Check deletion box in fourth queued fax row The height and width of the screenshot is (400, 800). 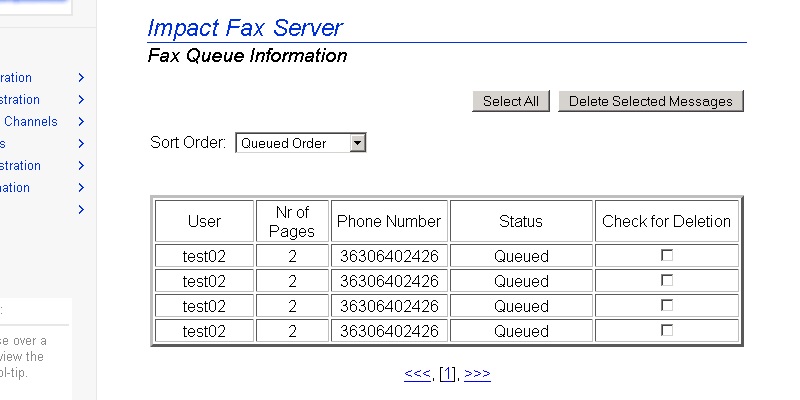[x=667, y=330]
